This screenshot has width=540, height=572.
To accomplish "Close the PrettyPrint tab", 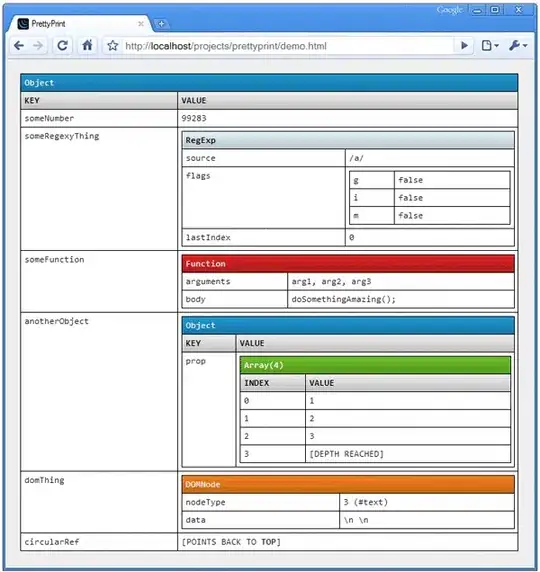I will pyautogui.click(x=140, y=24).
